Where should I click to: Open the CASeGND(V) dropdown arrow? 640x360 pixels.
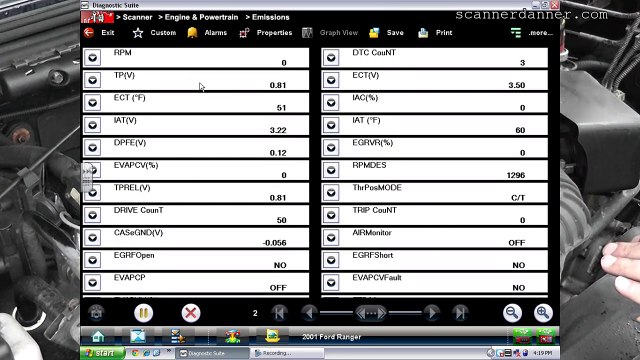[x=93, y=237]
